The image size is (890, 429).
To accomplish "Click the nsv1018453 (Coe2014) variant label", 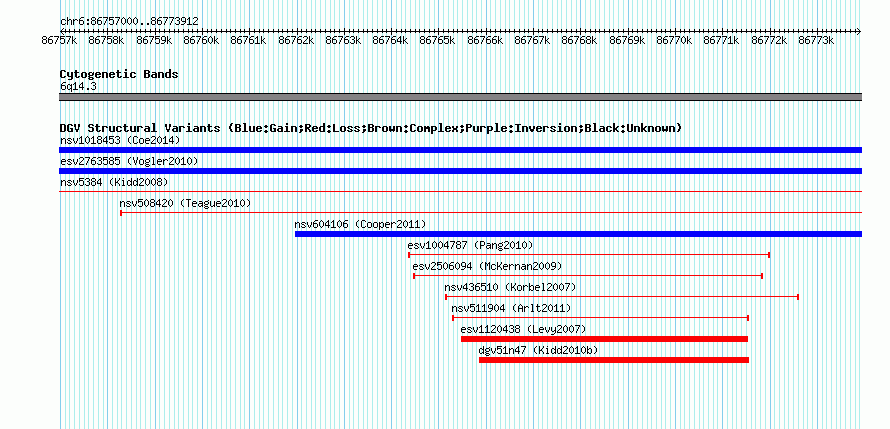I will (120, 140).
